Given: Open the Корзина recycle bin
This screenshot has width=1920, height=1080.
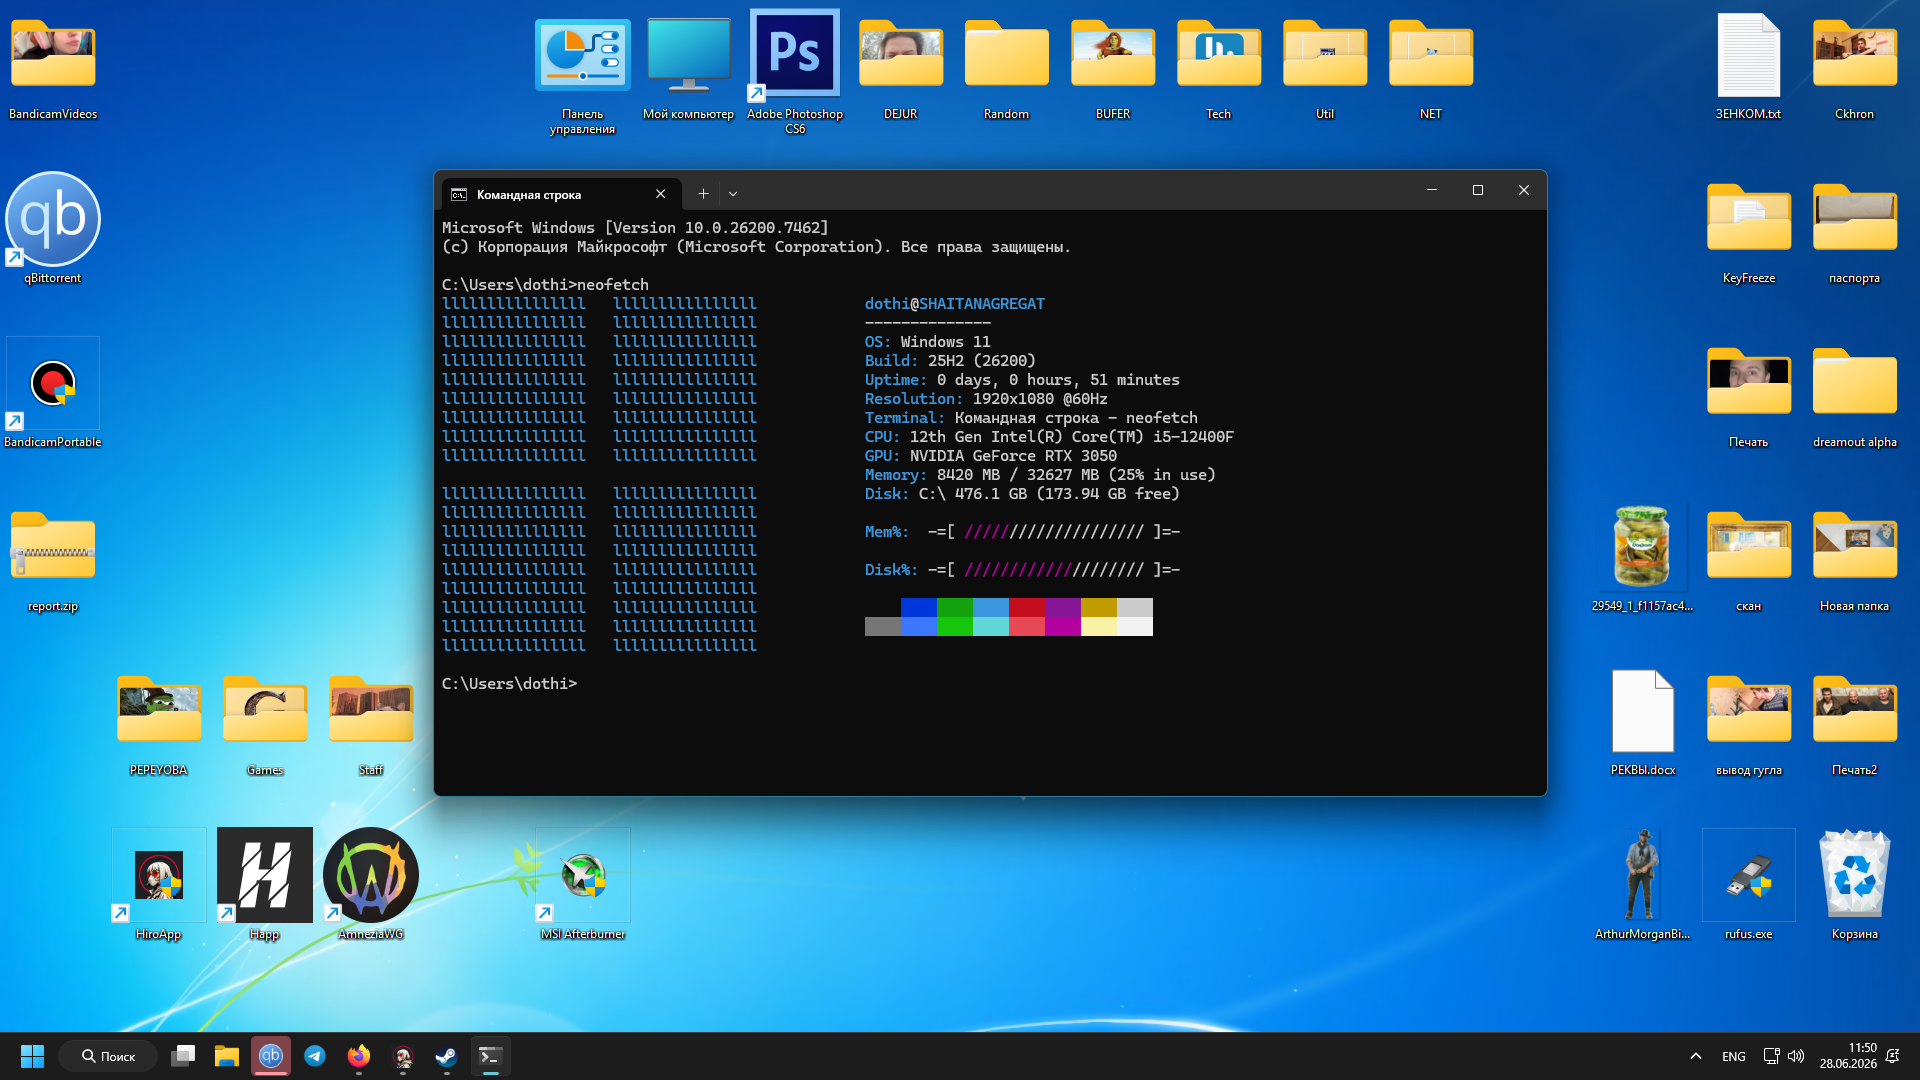Looking at the screenshot, I should [x=1855, y=886].
